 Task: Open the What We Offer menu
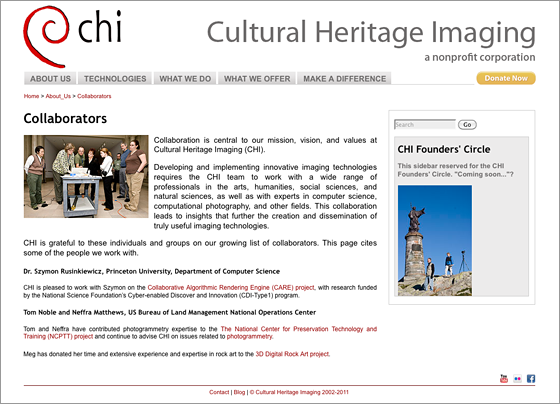pos(257,79)
